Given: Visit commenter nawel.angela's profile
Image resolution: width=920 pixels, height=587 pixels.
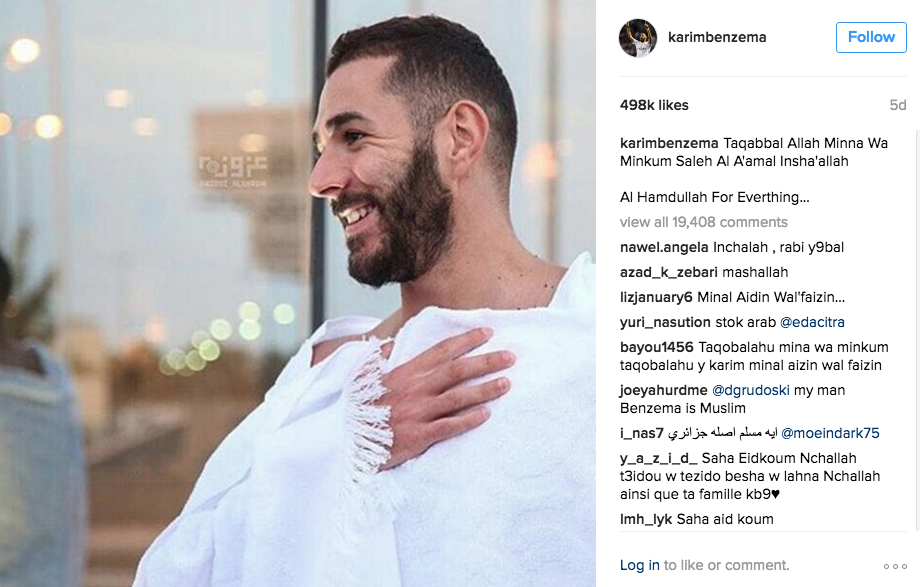Looking at the screenshot, I should 664,247.
